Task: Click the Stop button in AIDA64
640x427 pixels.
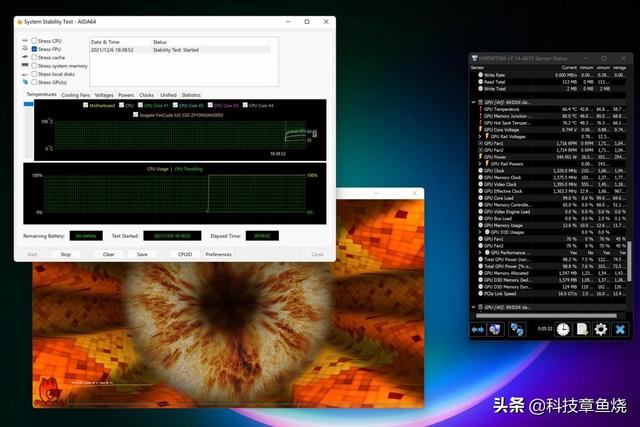Action: coord(66,254)
